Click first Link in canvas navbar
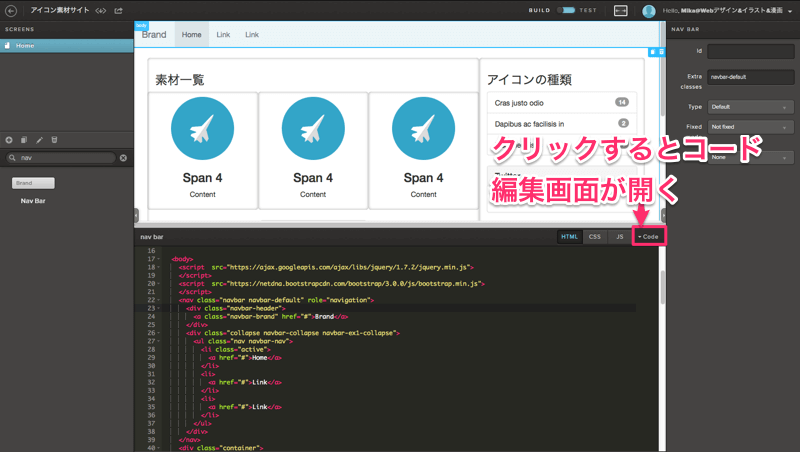This screenshot has height=452, width=800. click(223, 35)
